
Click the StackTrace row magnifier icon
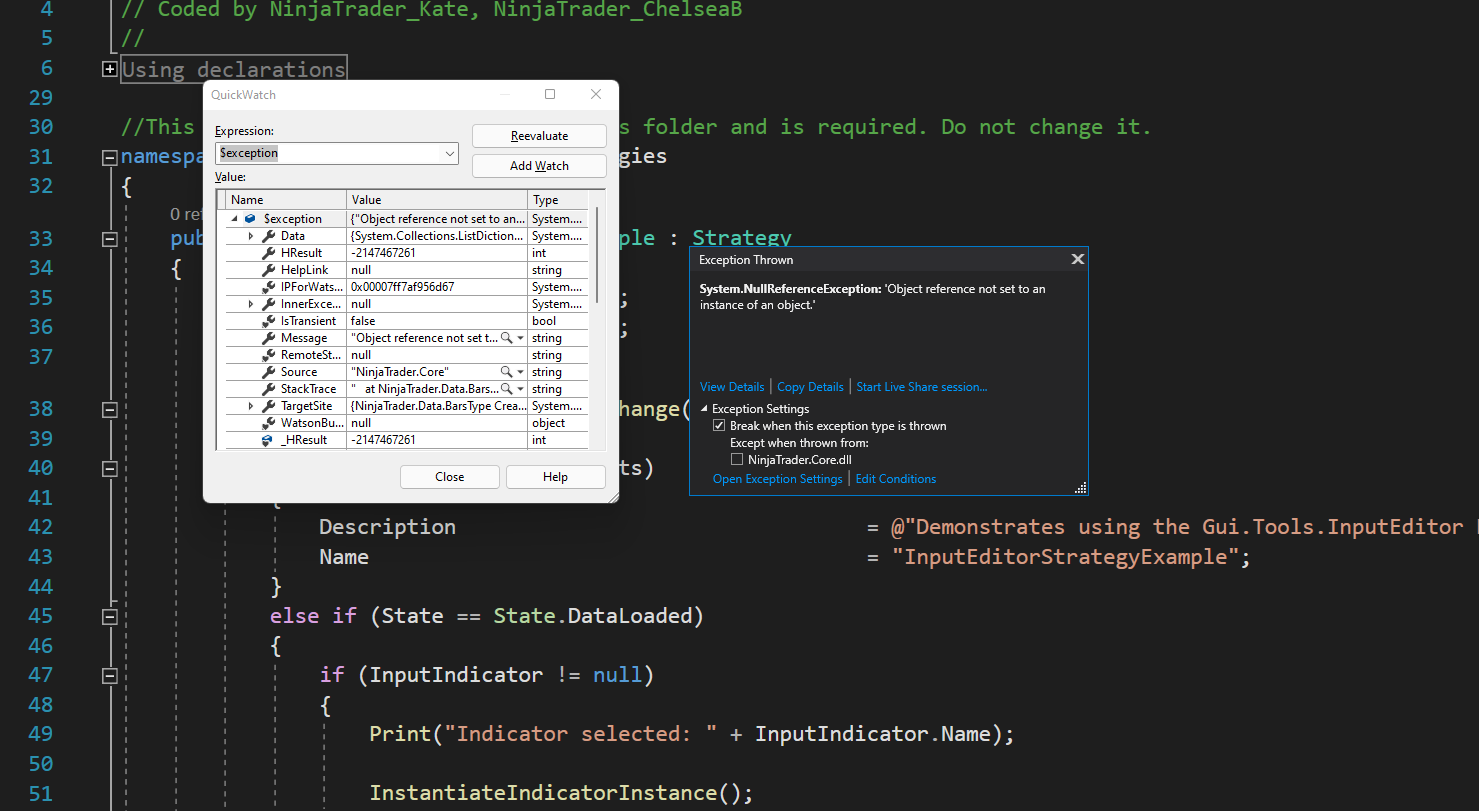508,389
